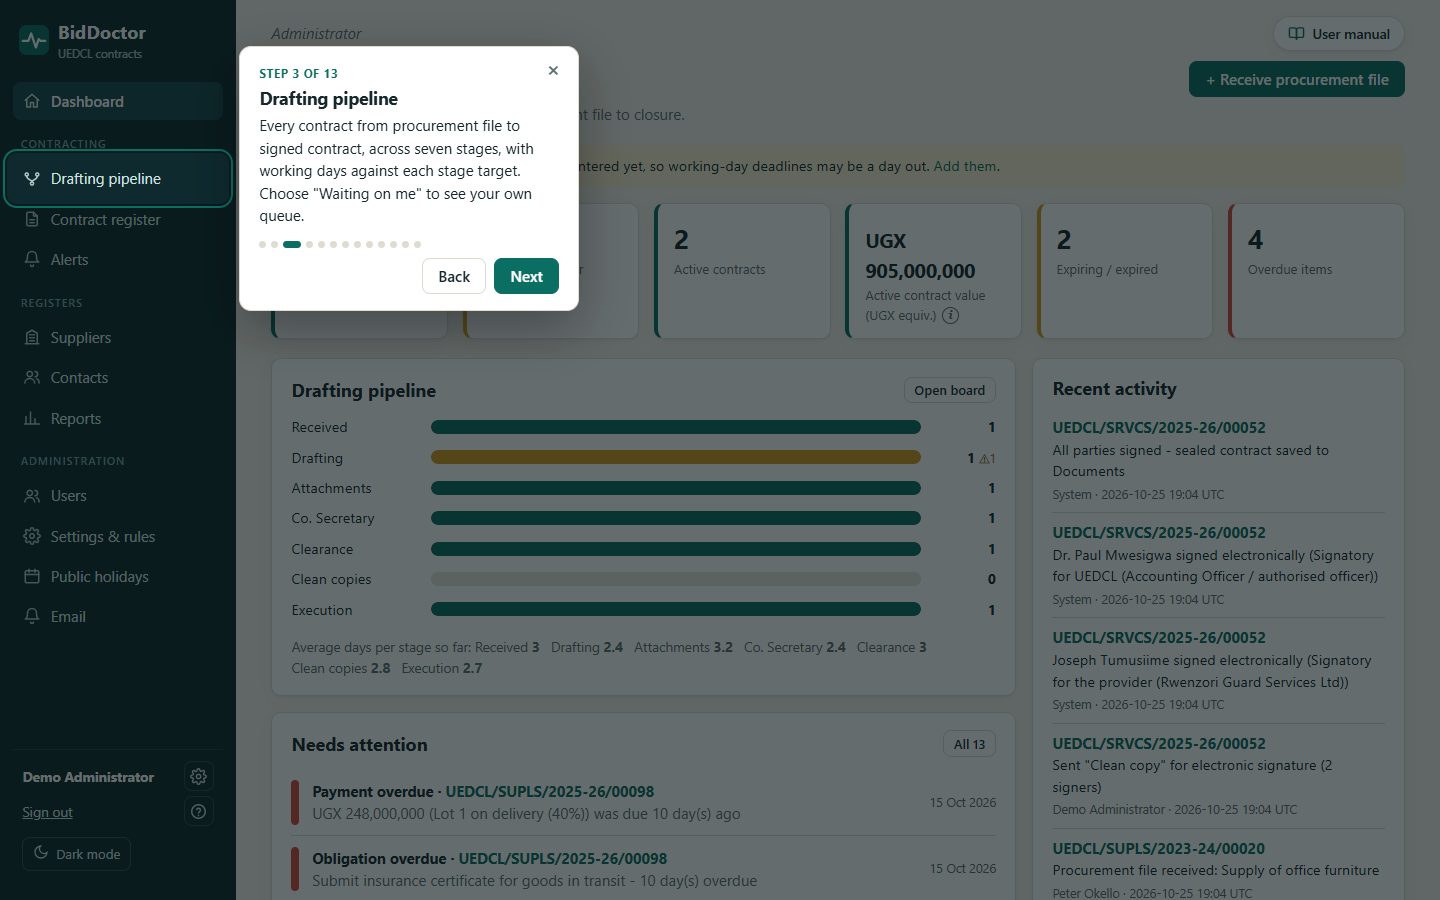Screen dimensions: 1440x900
Task: Click the help question mark icon
Action: coord(198,811)
